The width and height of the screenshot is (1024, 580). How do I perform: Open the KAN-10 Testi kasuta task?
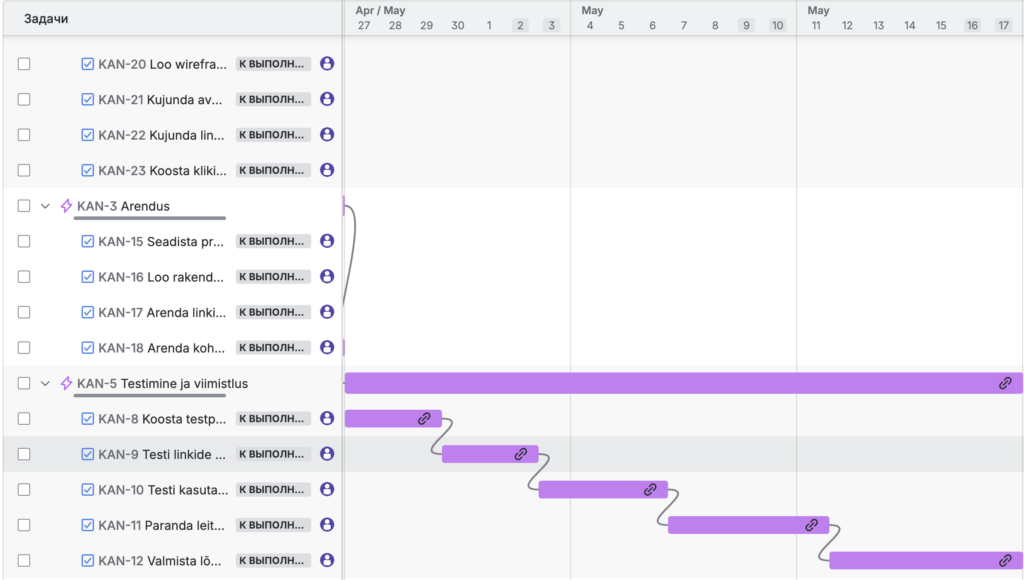[x=163, y=489]
